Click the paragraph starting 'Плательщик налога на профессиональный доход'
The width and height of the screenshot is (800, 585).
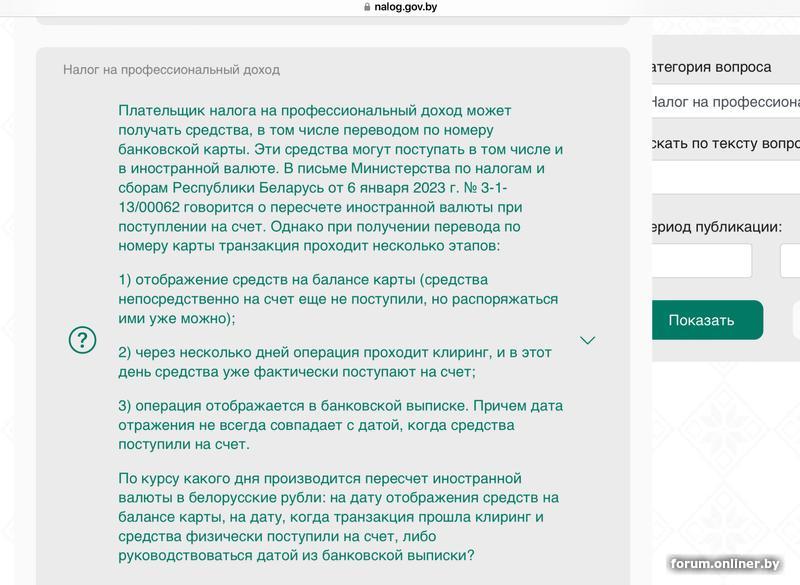[x=341, y=178]
